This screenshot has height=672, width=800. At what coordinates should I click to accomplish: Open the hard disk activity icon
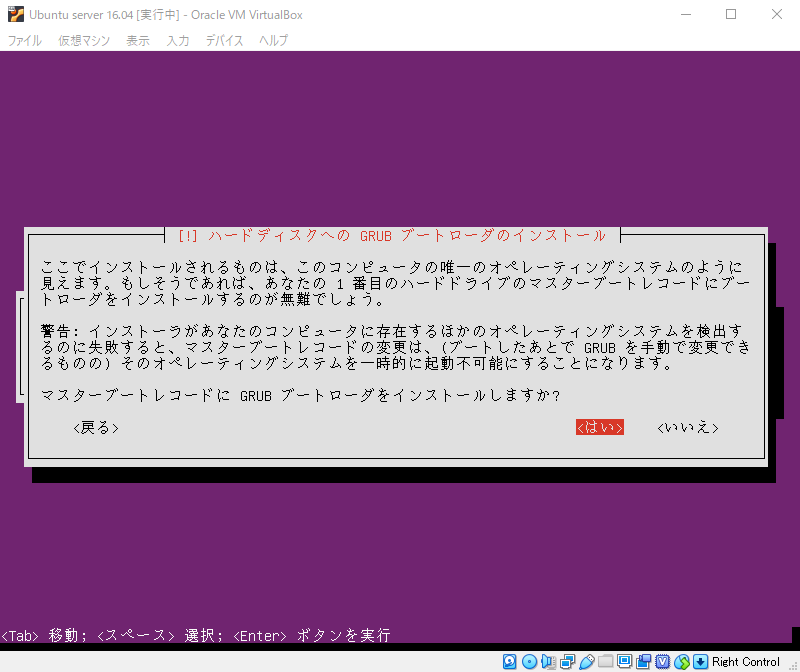(x=509, y=661)
